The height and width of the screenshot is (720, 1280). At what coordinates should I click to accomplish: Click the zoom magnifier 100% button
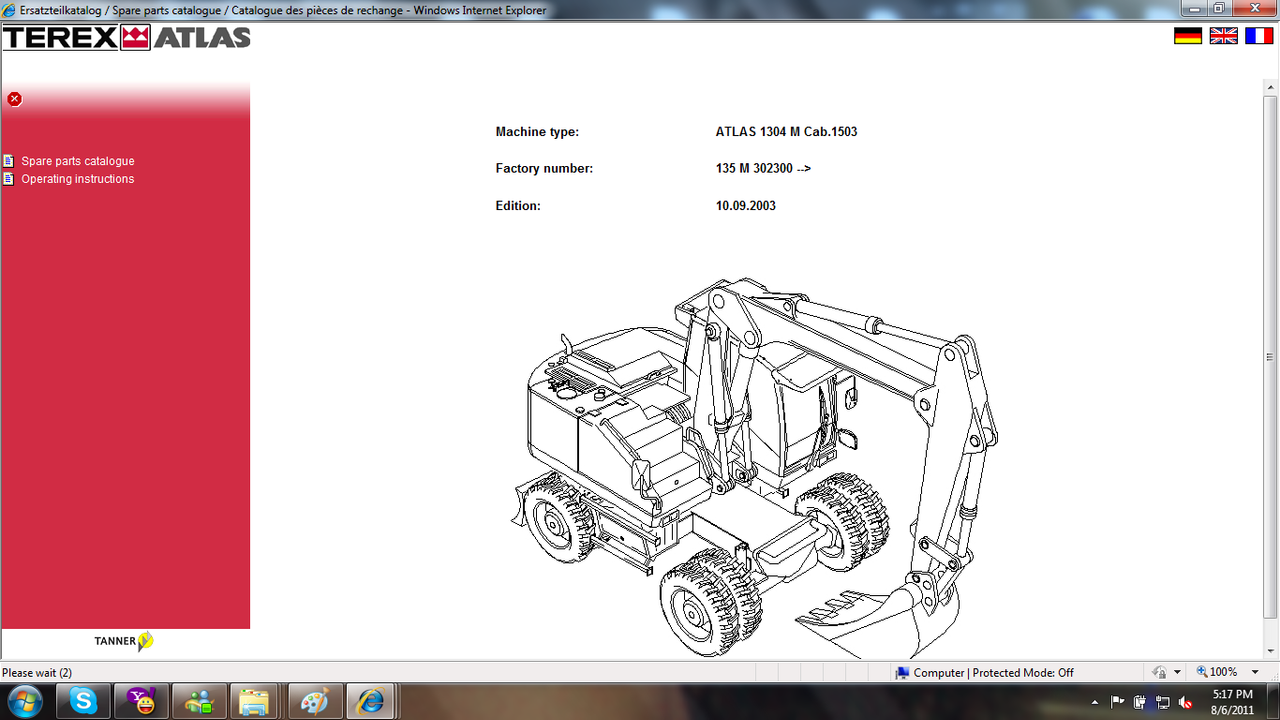pos(1217,672)
